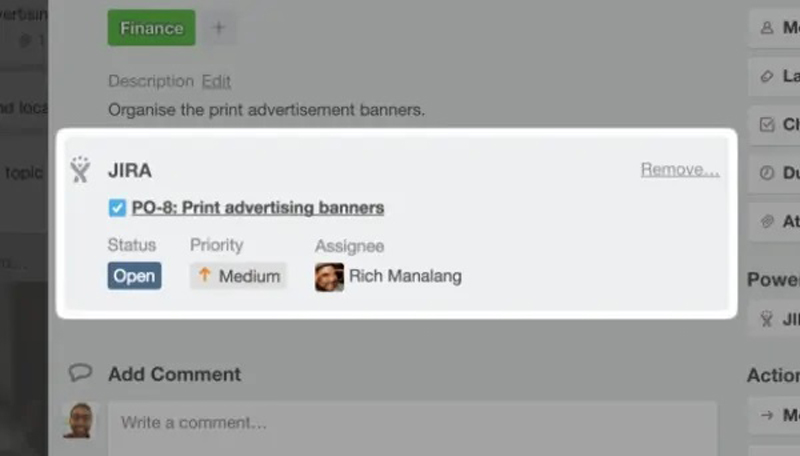Set a due date via the clock icon
The width and height of the screenshot is (800, 456).
tap(767, 173)
